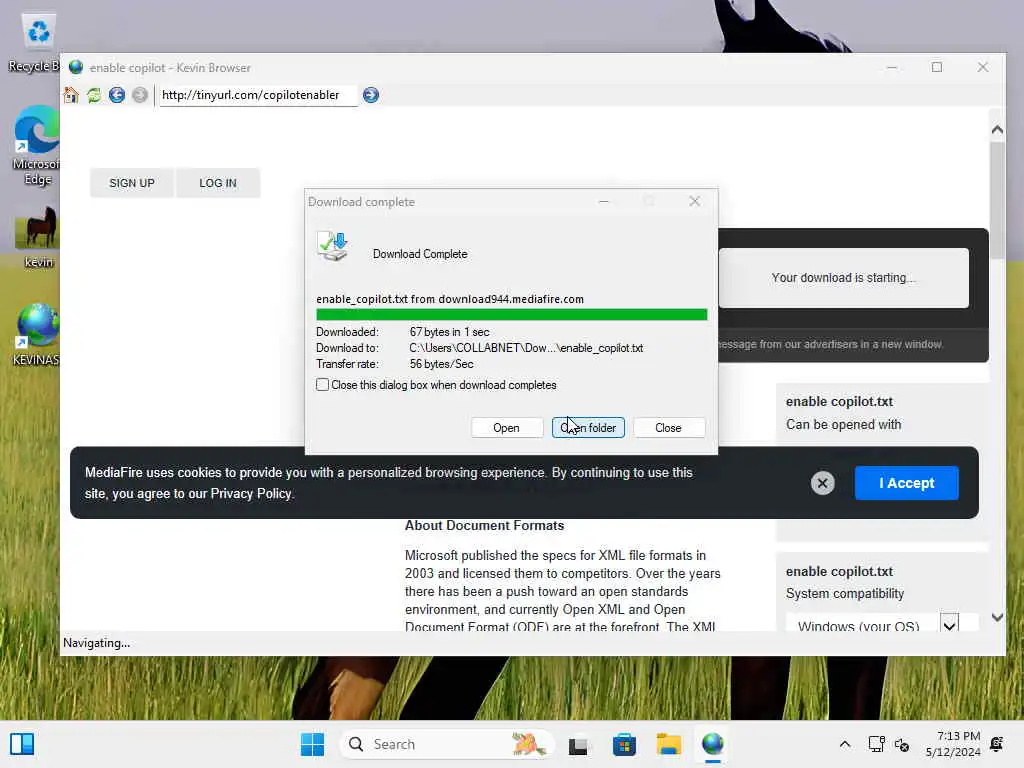Click the SIGN UP button on MediaFire page
Screen dimensions: 1024x768
[x=132, y=183]
